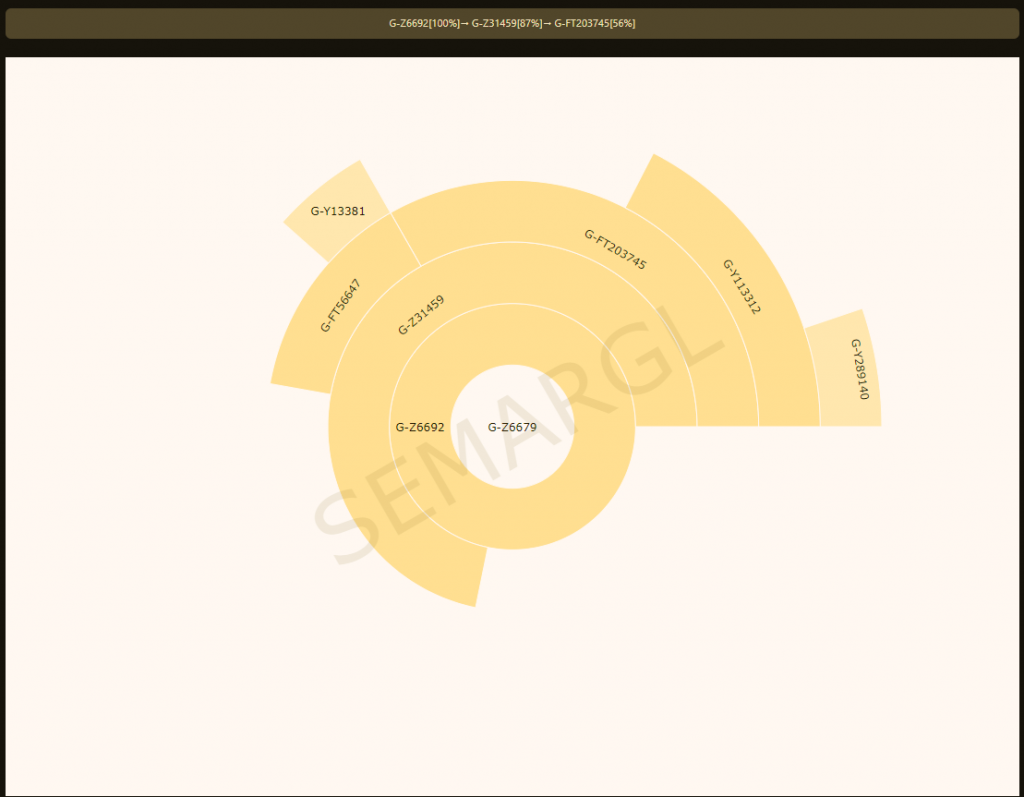Click the G-Z31459 label on the chart

point(421,315)
